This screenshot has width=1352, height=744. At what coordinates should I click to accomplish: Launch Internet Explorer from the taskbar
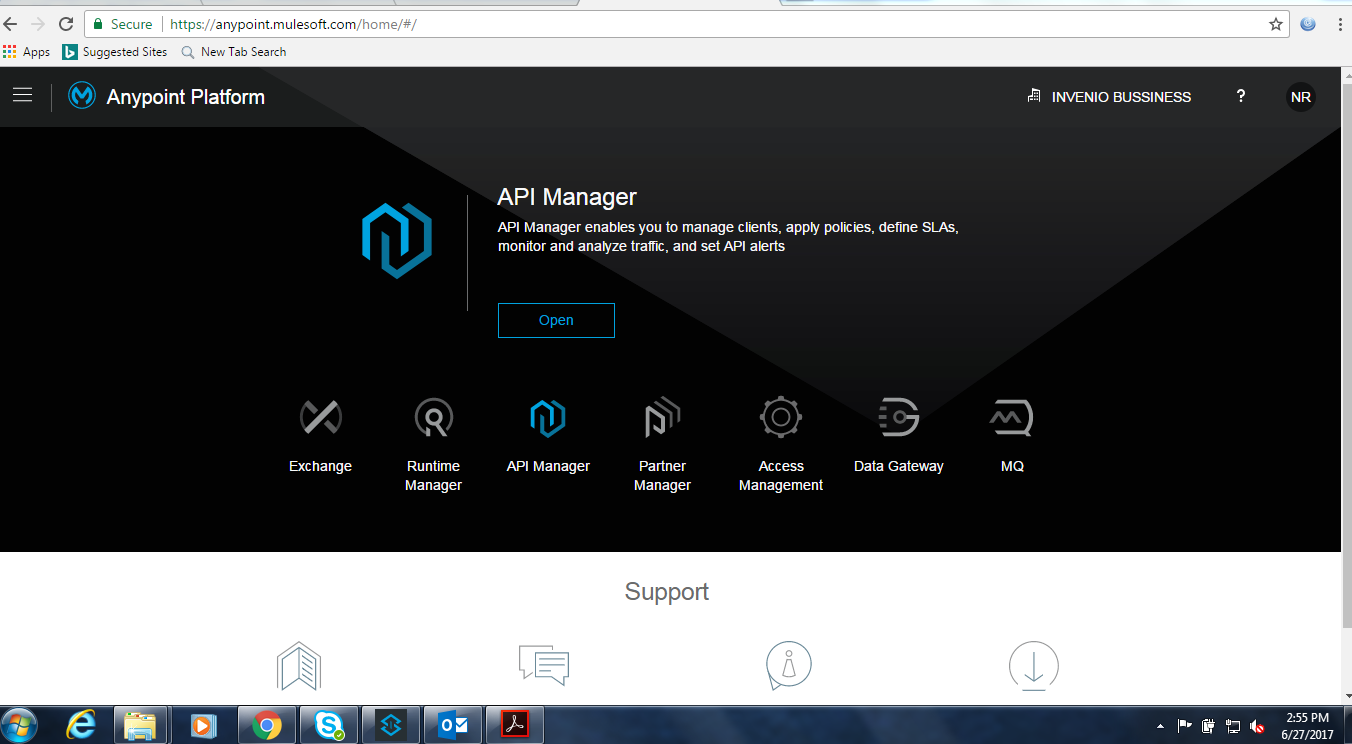[x=81, y=725]
